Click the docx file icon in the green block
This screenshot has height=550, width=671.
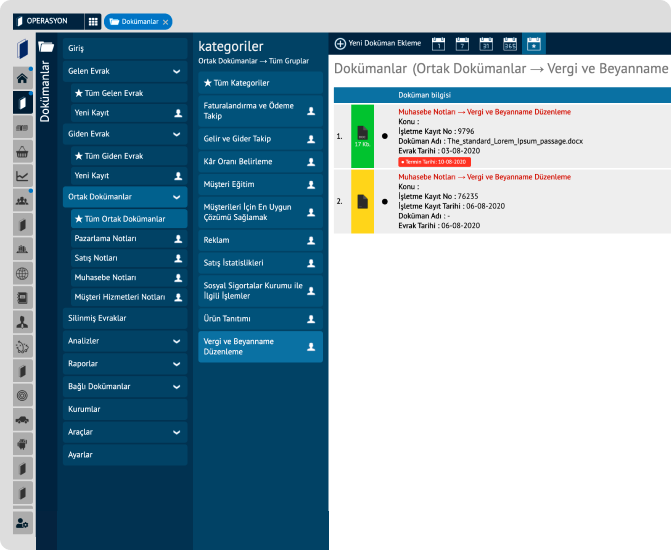click(x=362, y=134)
